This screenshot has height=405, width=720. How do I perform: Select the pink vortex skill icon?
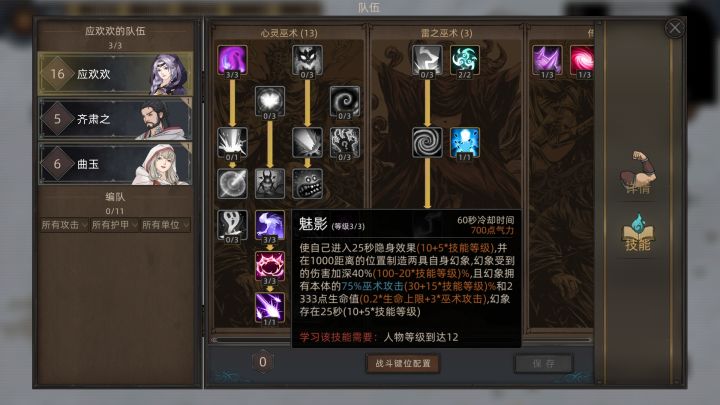pyautogui.click(x=582, y=60)
